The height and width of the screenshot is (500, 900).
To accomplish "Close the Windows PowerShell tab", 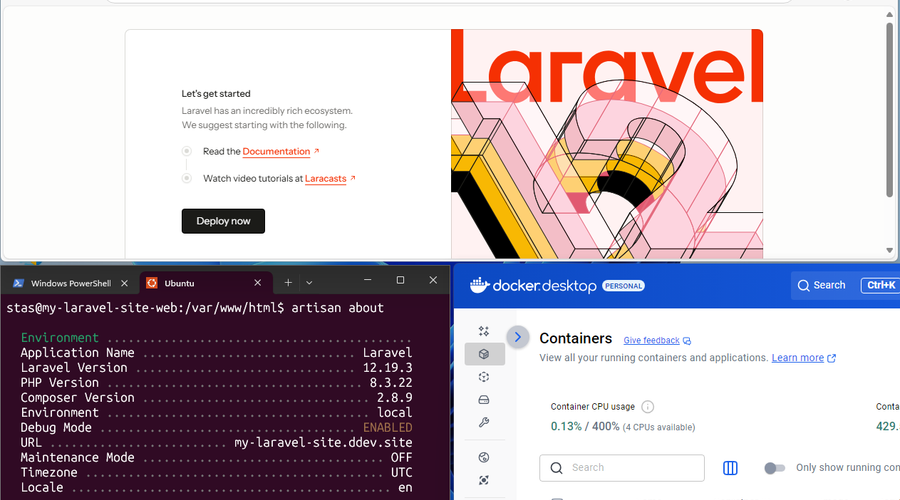I will point(125,283).
